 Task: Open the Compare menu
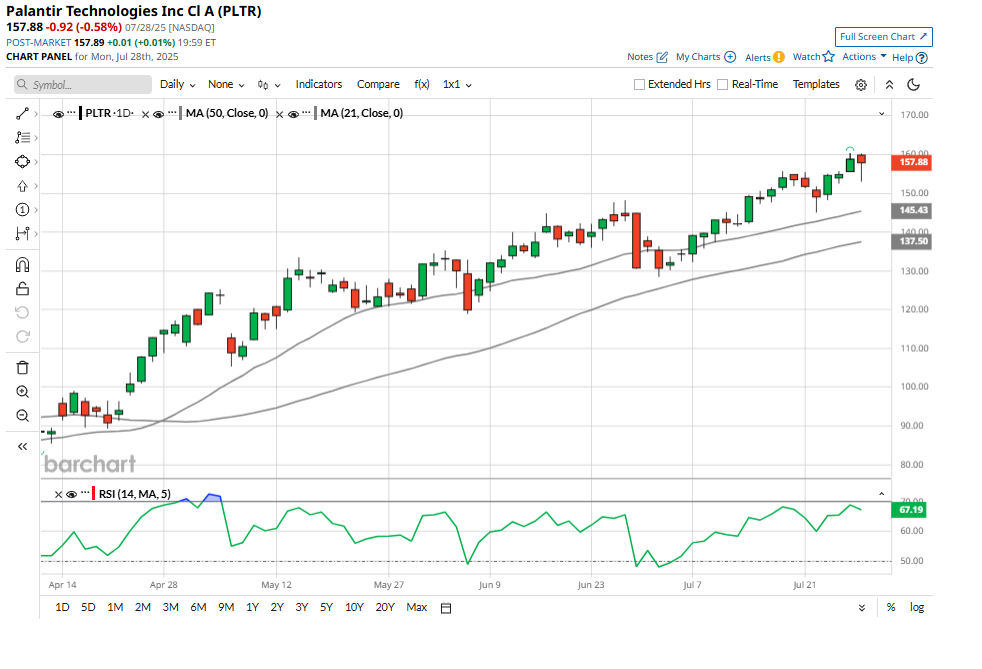click(x=378, y=85)
